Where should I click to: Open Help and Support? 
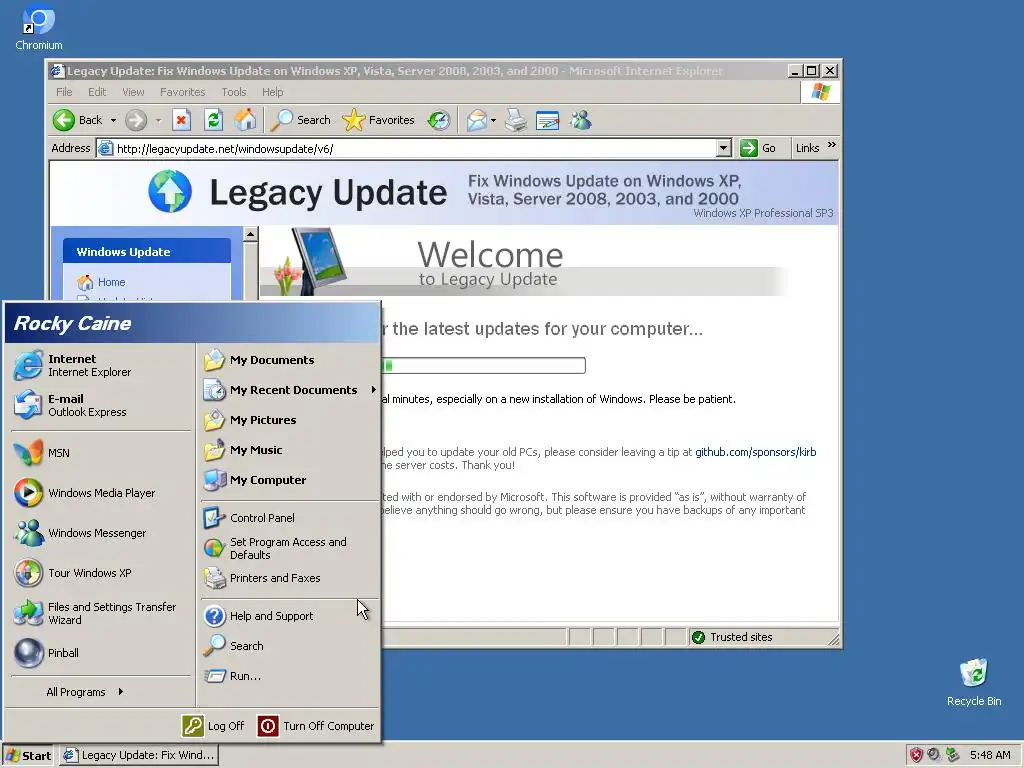(x=289, y=616)
